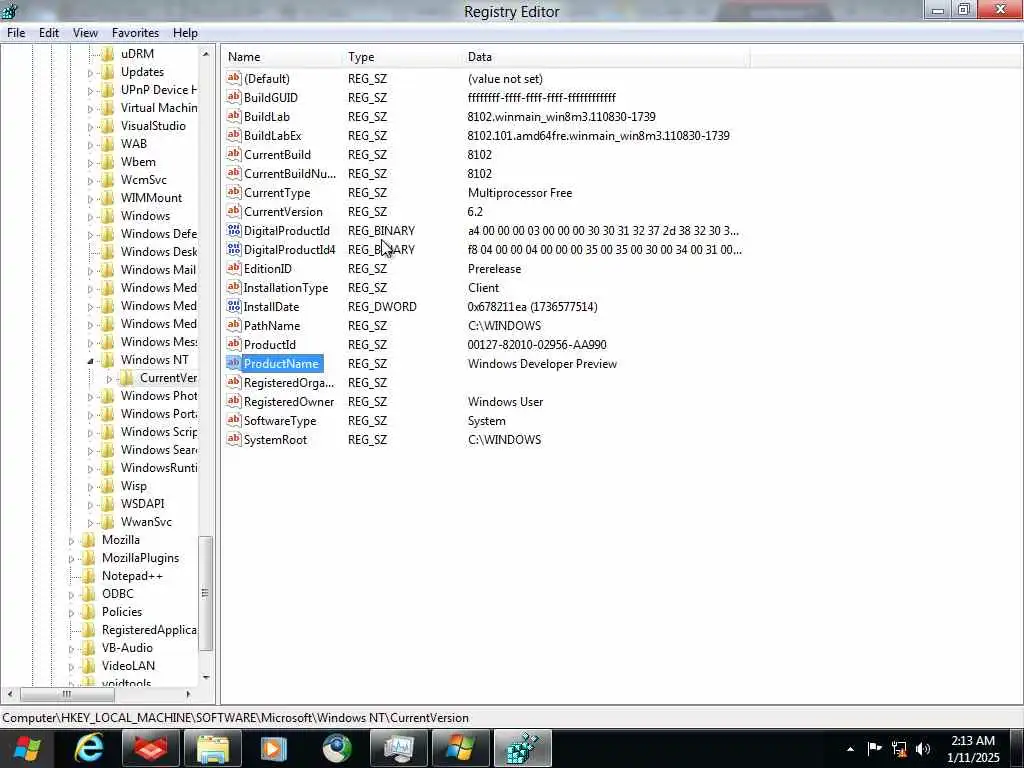Viewport: 1024px width, 768px height.
Task: Select the WSDAPI tree key
Action: click(142, 504)
